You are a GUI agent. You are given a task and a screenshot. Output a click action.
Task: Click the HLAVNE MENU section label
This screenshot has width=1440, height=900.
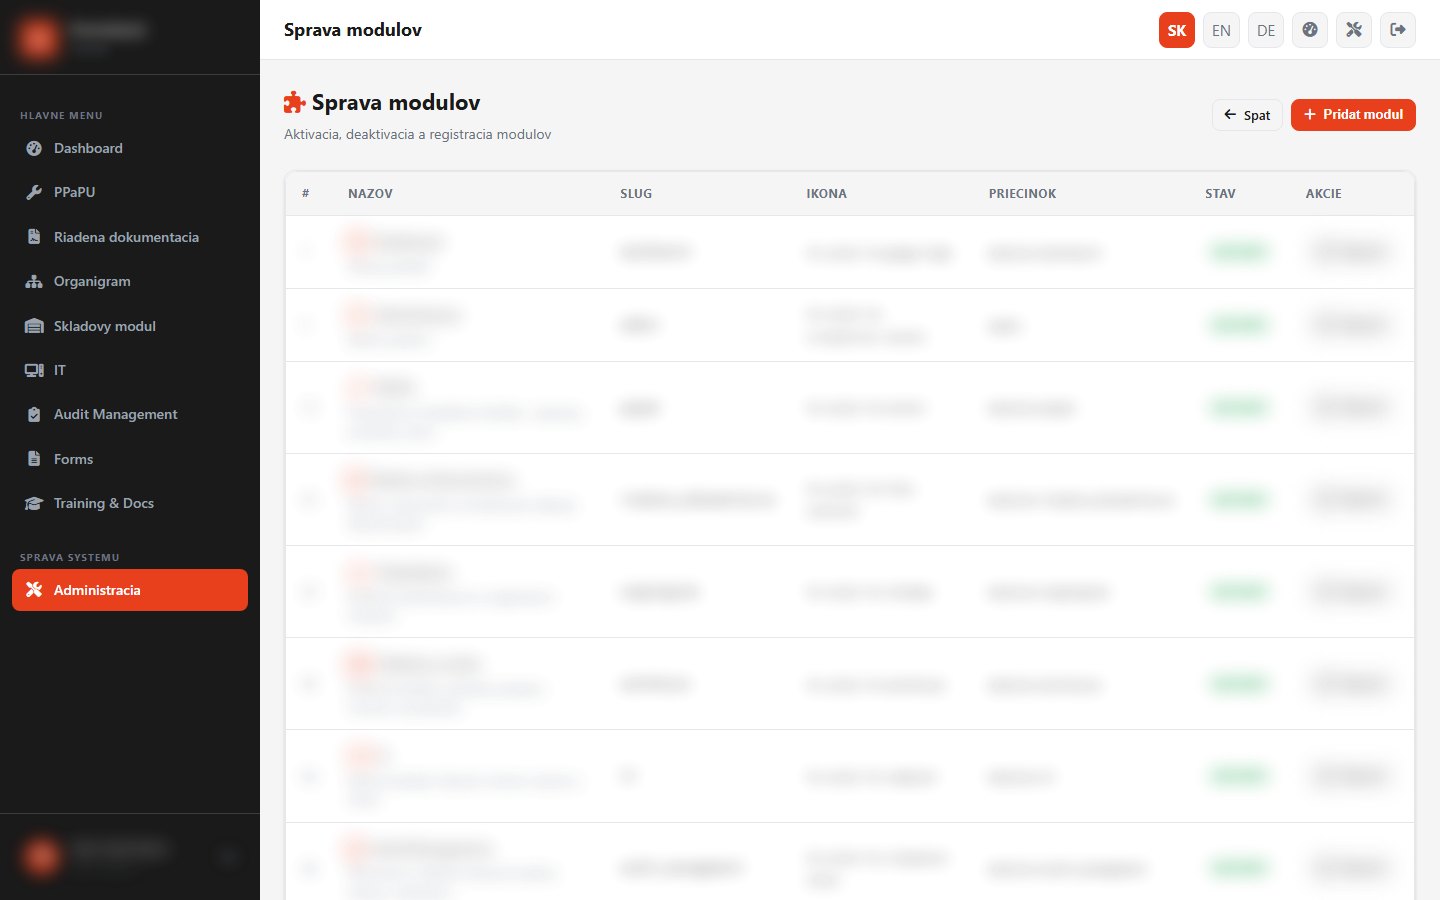point(61,116)
